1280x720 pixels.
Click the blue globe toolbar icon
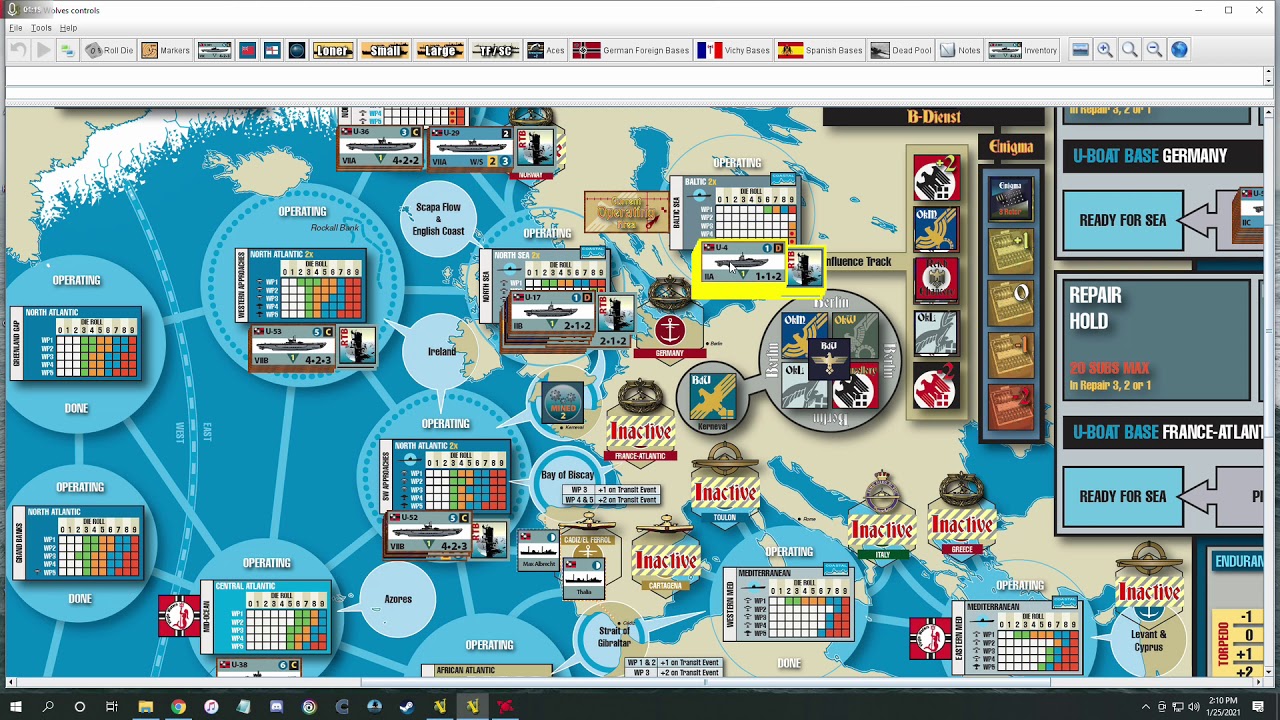click(x=1179, y=50)
